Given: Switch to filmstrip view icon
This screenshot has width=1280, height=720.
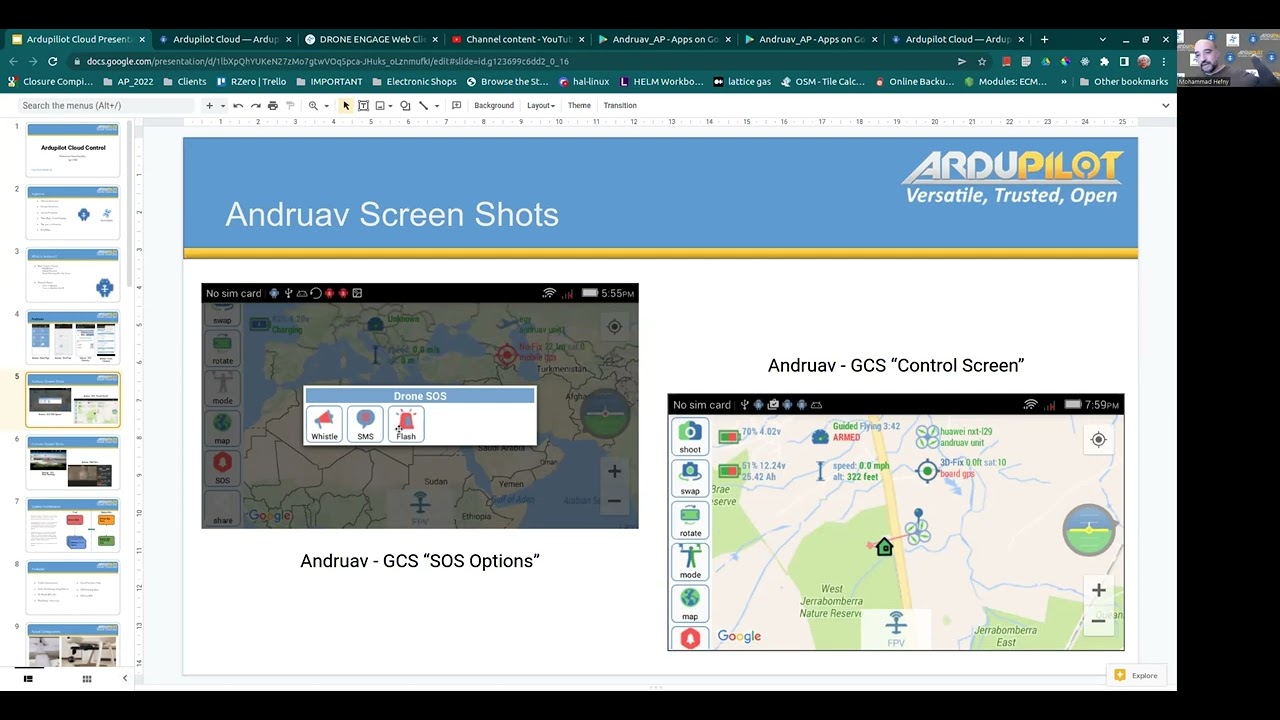Looking at the screenshot, I should 28,678.
